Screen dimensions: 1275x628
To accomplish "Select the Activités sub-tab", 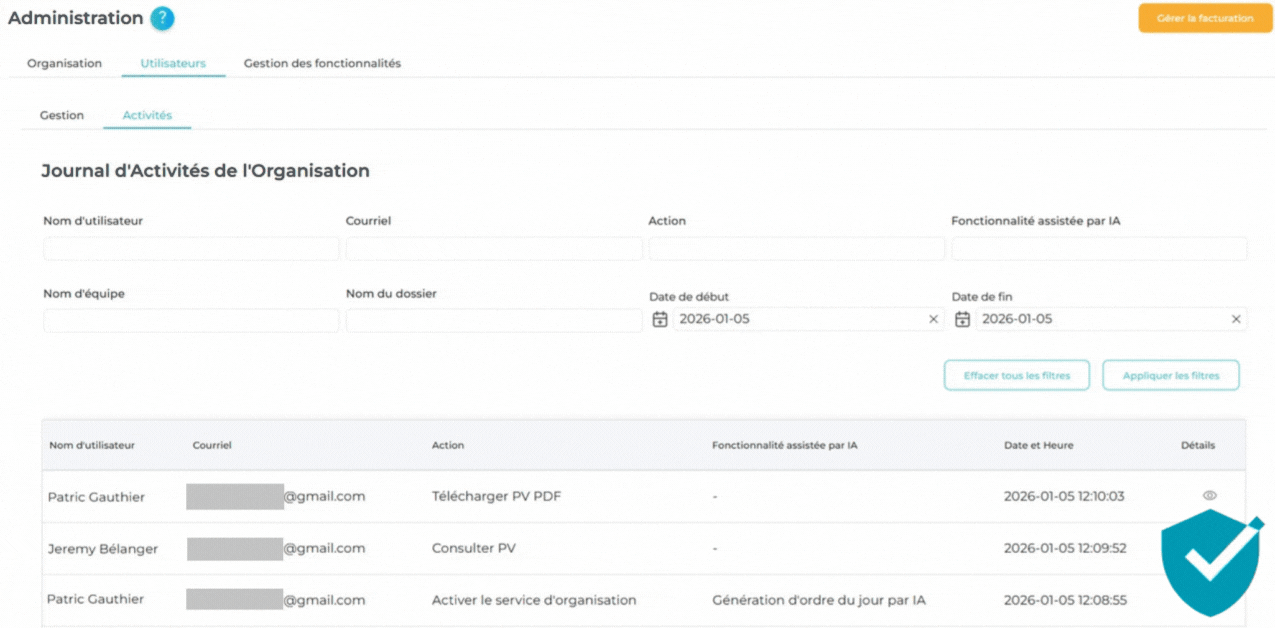I will tap(146, 115).
